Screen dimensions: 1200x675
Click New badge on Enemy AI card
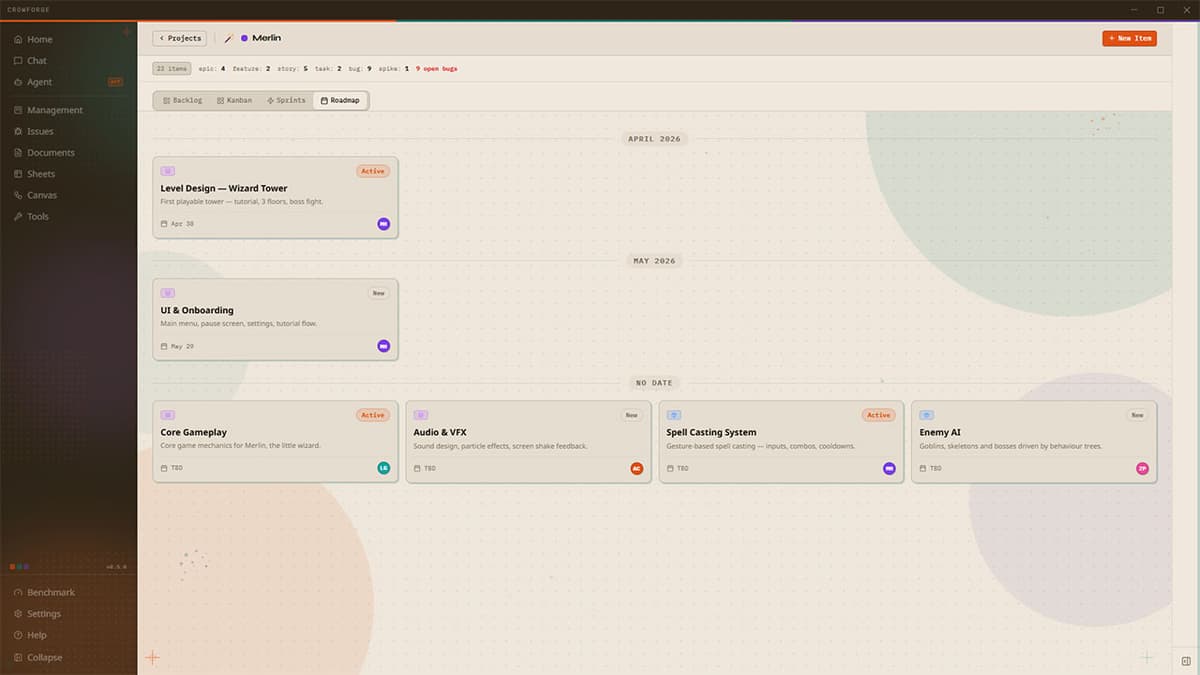click(x=1137, y=415)
